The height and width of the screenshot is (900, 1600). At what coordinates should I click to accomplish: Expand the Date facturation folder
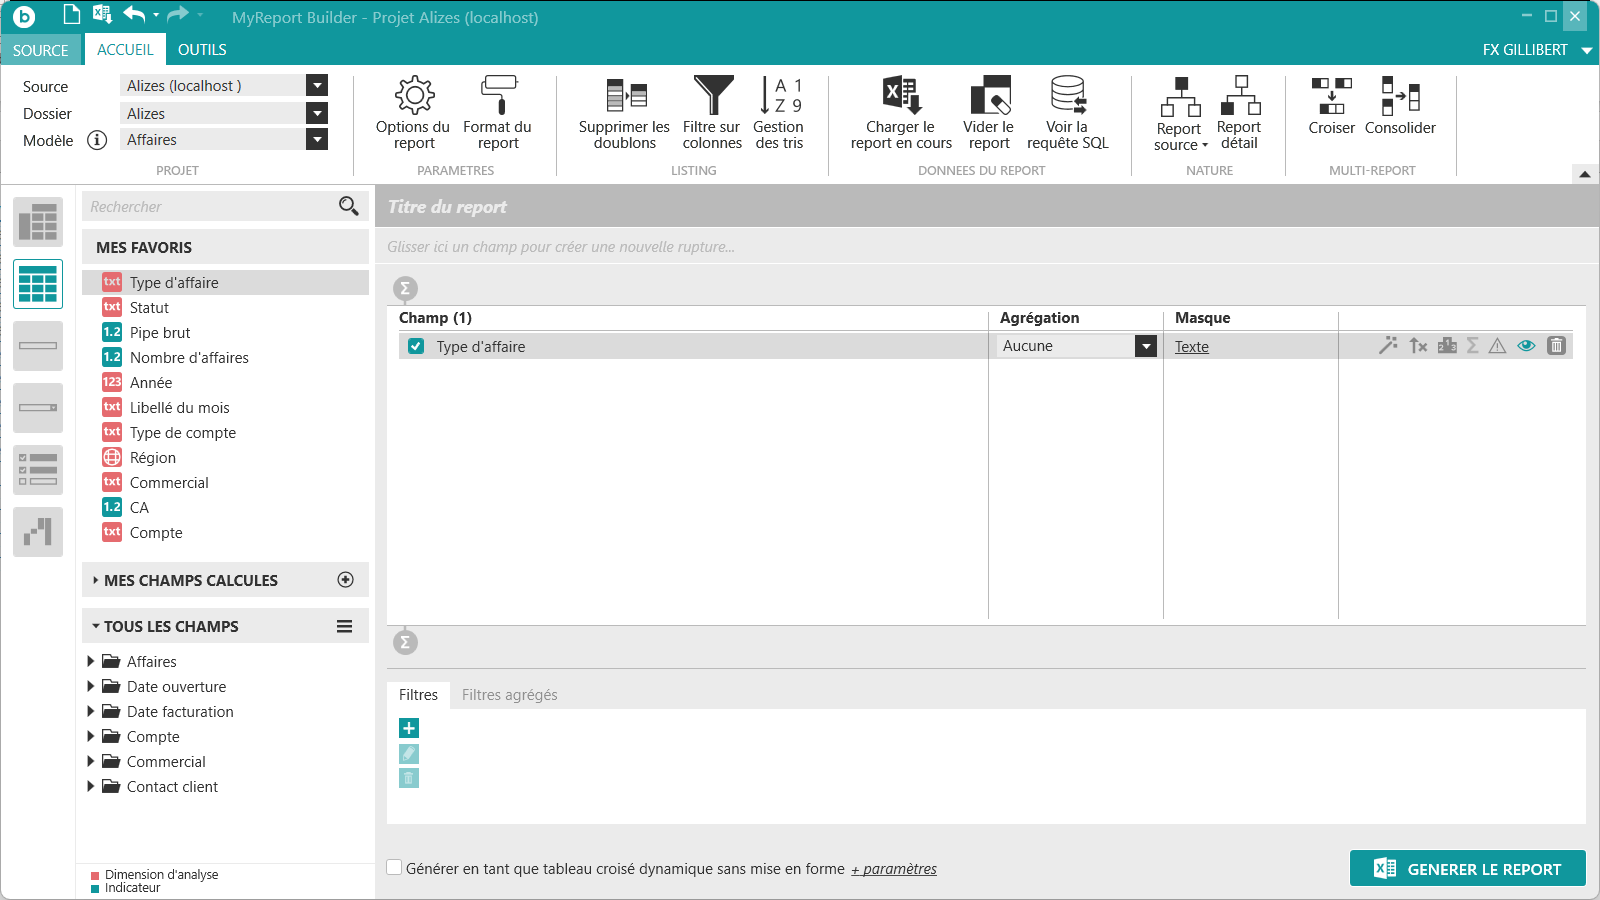coord(91,711)
